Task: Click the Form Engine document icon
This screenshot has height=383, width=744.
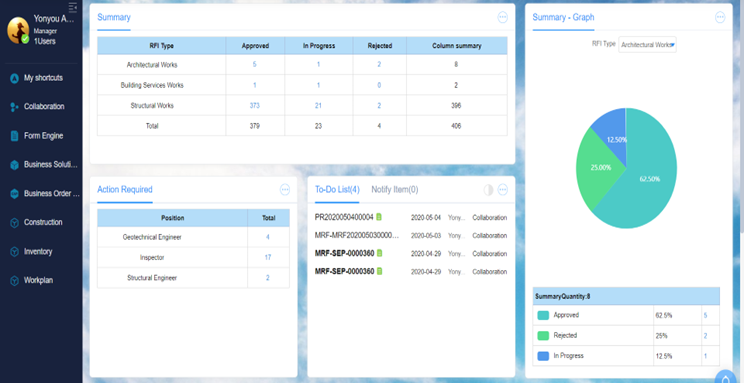Action: click(14, 136)
